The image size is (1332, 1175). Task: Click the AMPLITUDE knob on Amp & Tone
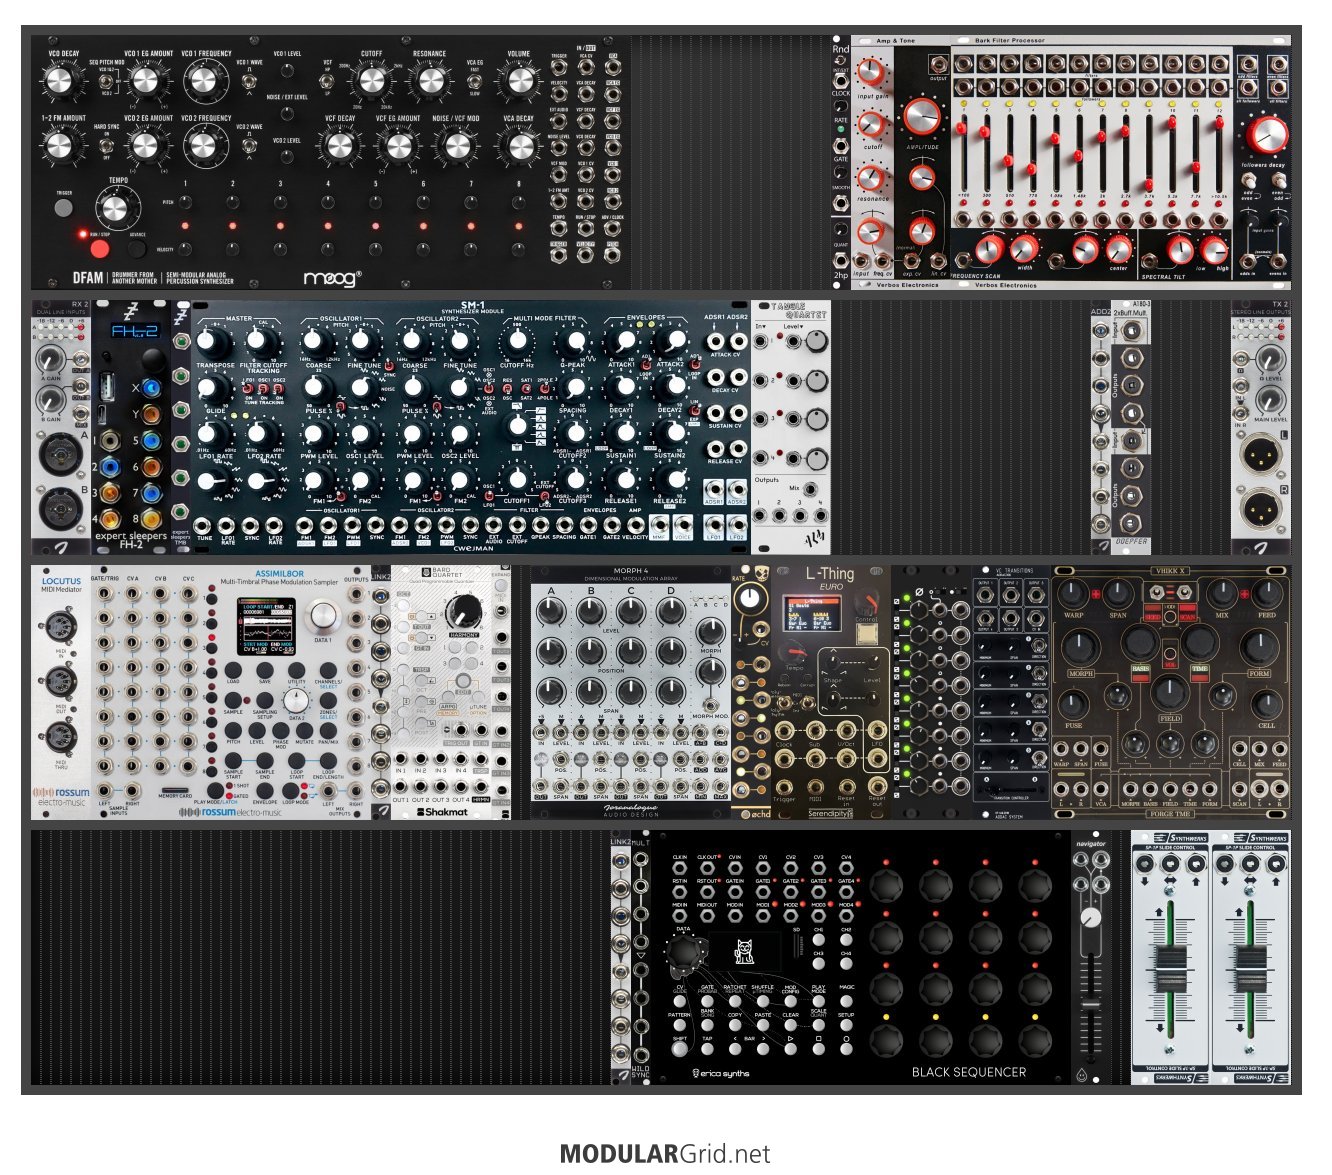[922, 118]
